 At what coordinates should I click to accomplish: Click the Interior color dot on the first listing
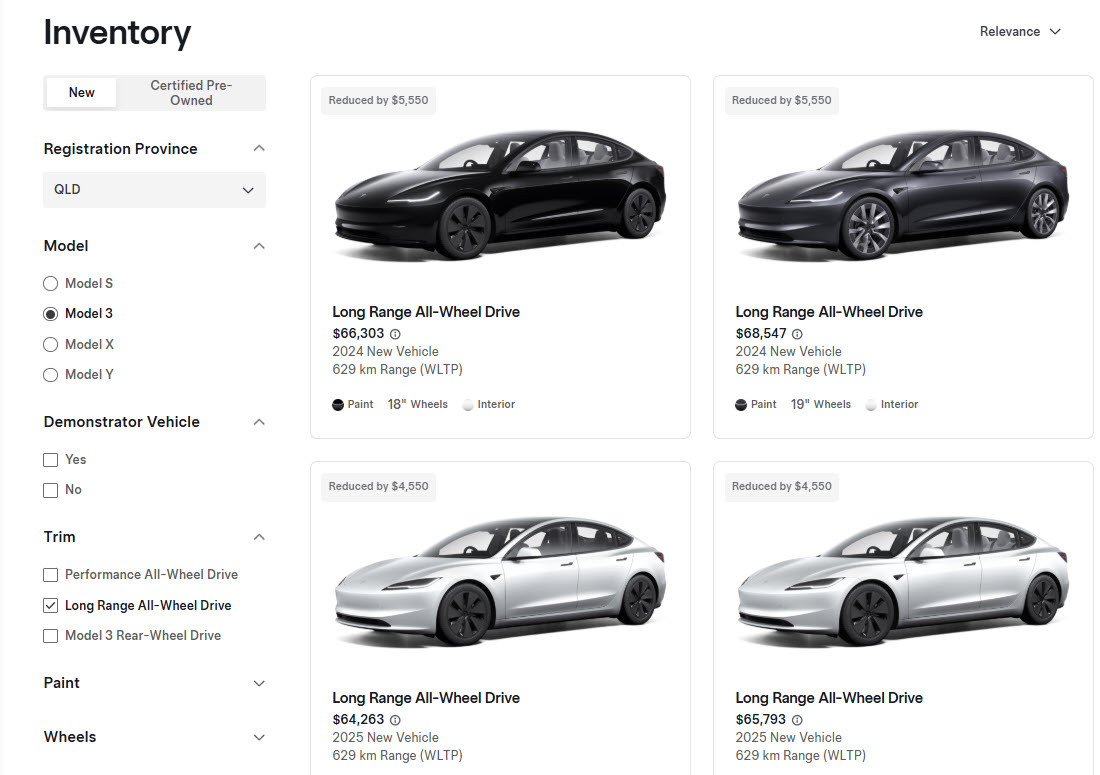(467, 404)
